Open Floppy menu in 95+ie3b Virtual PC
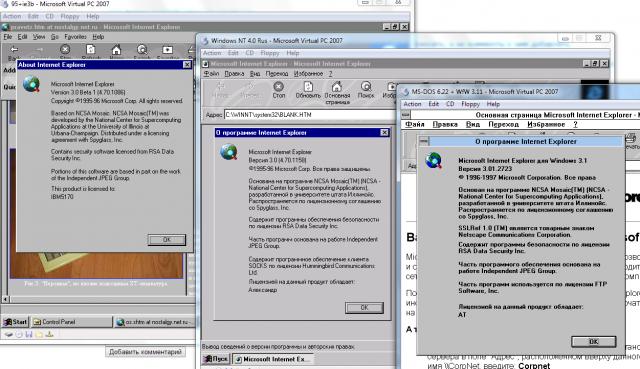This screenshot has height=369, width=640. click(x=70, y=16)
